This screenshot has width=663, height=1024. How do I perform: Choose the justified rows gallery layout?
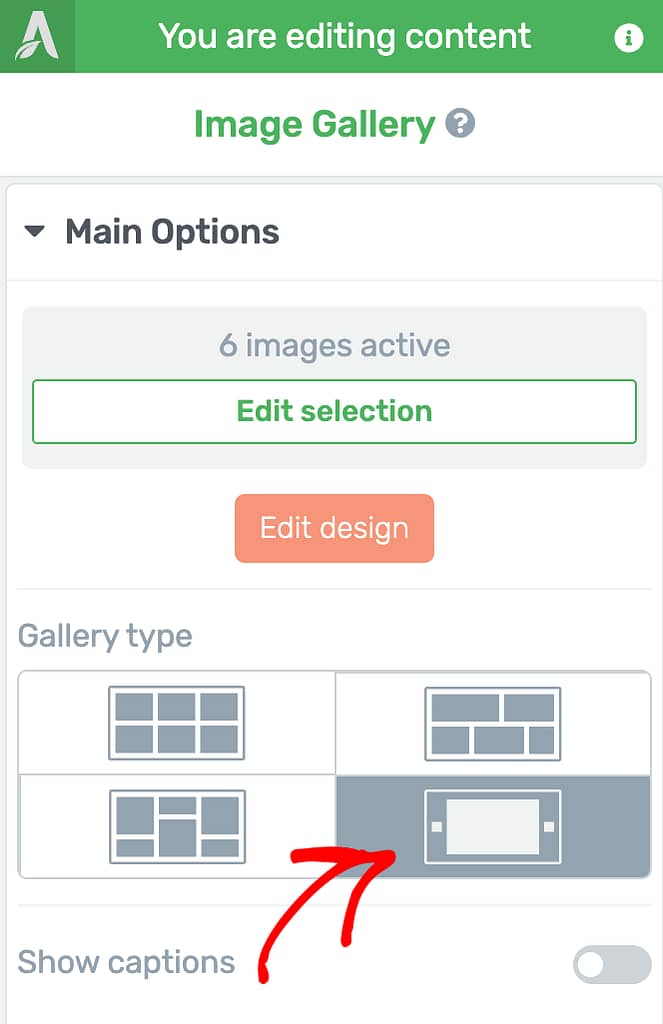493,723
